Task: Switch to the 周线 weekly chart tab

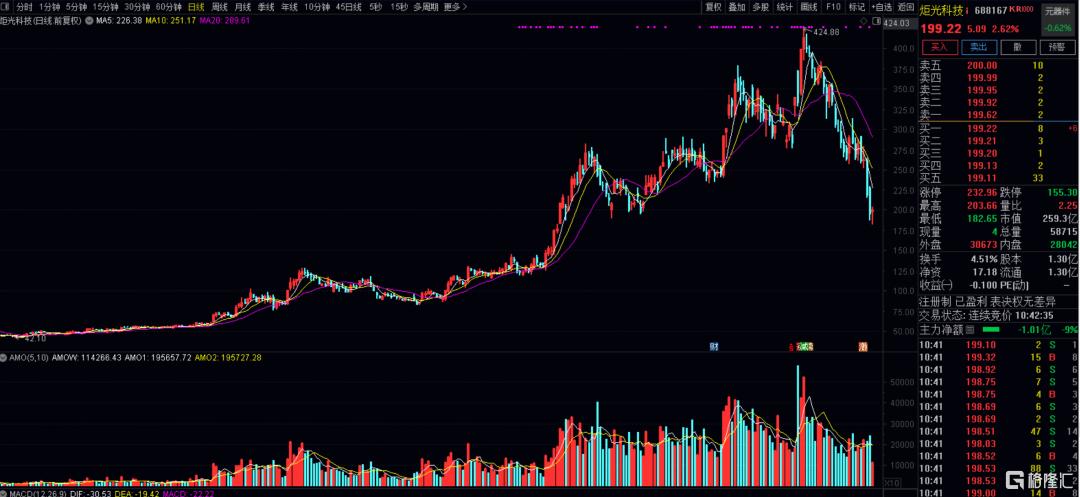Action: click(220, 7)
